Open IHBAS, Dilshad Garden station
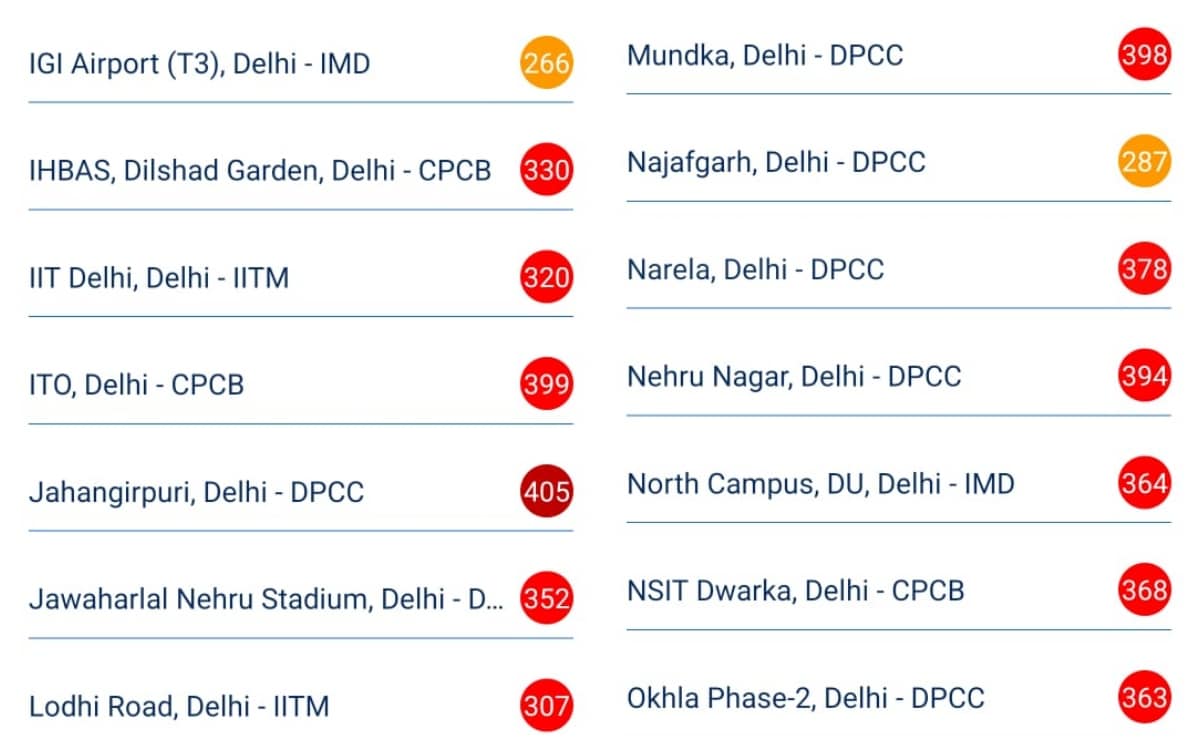This screenshot has height=738, width=1200. pos(260,171)
